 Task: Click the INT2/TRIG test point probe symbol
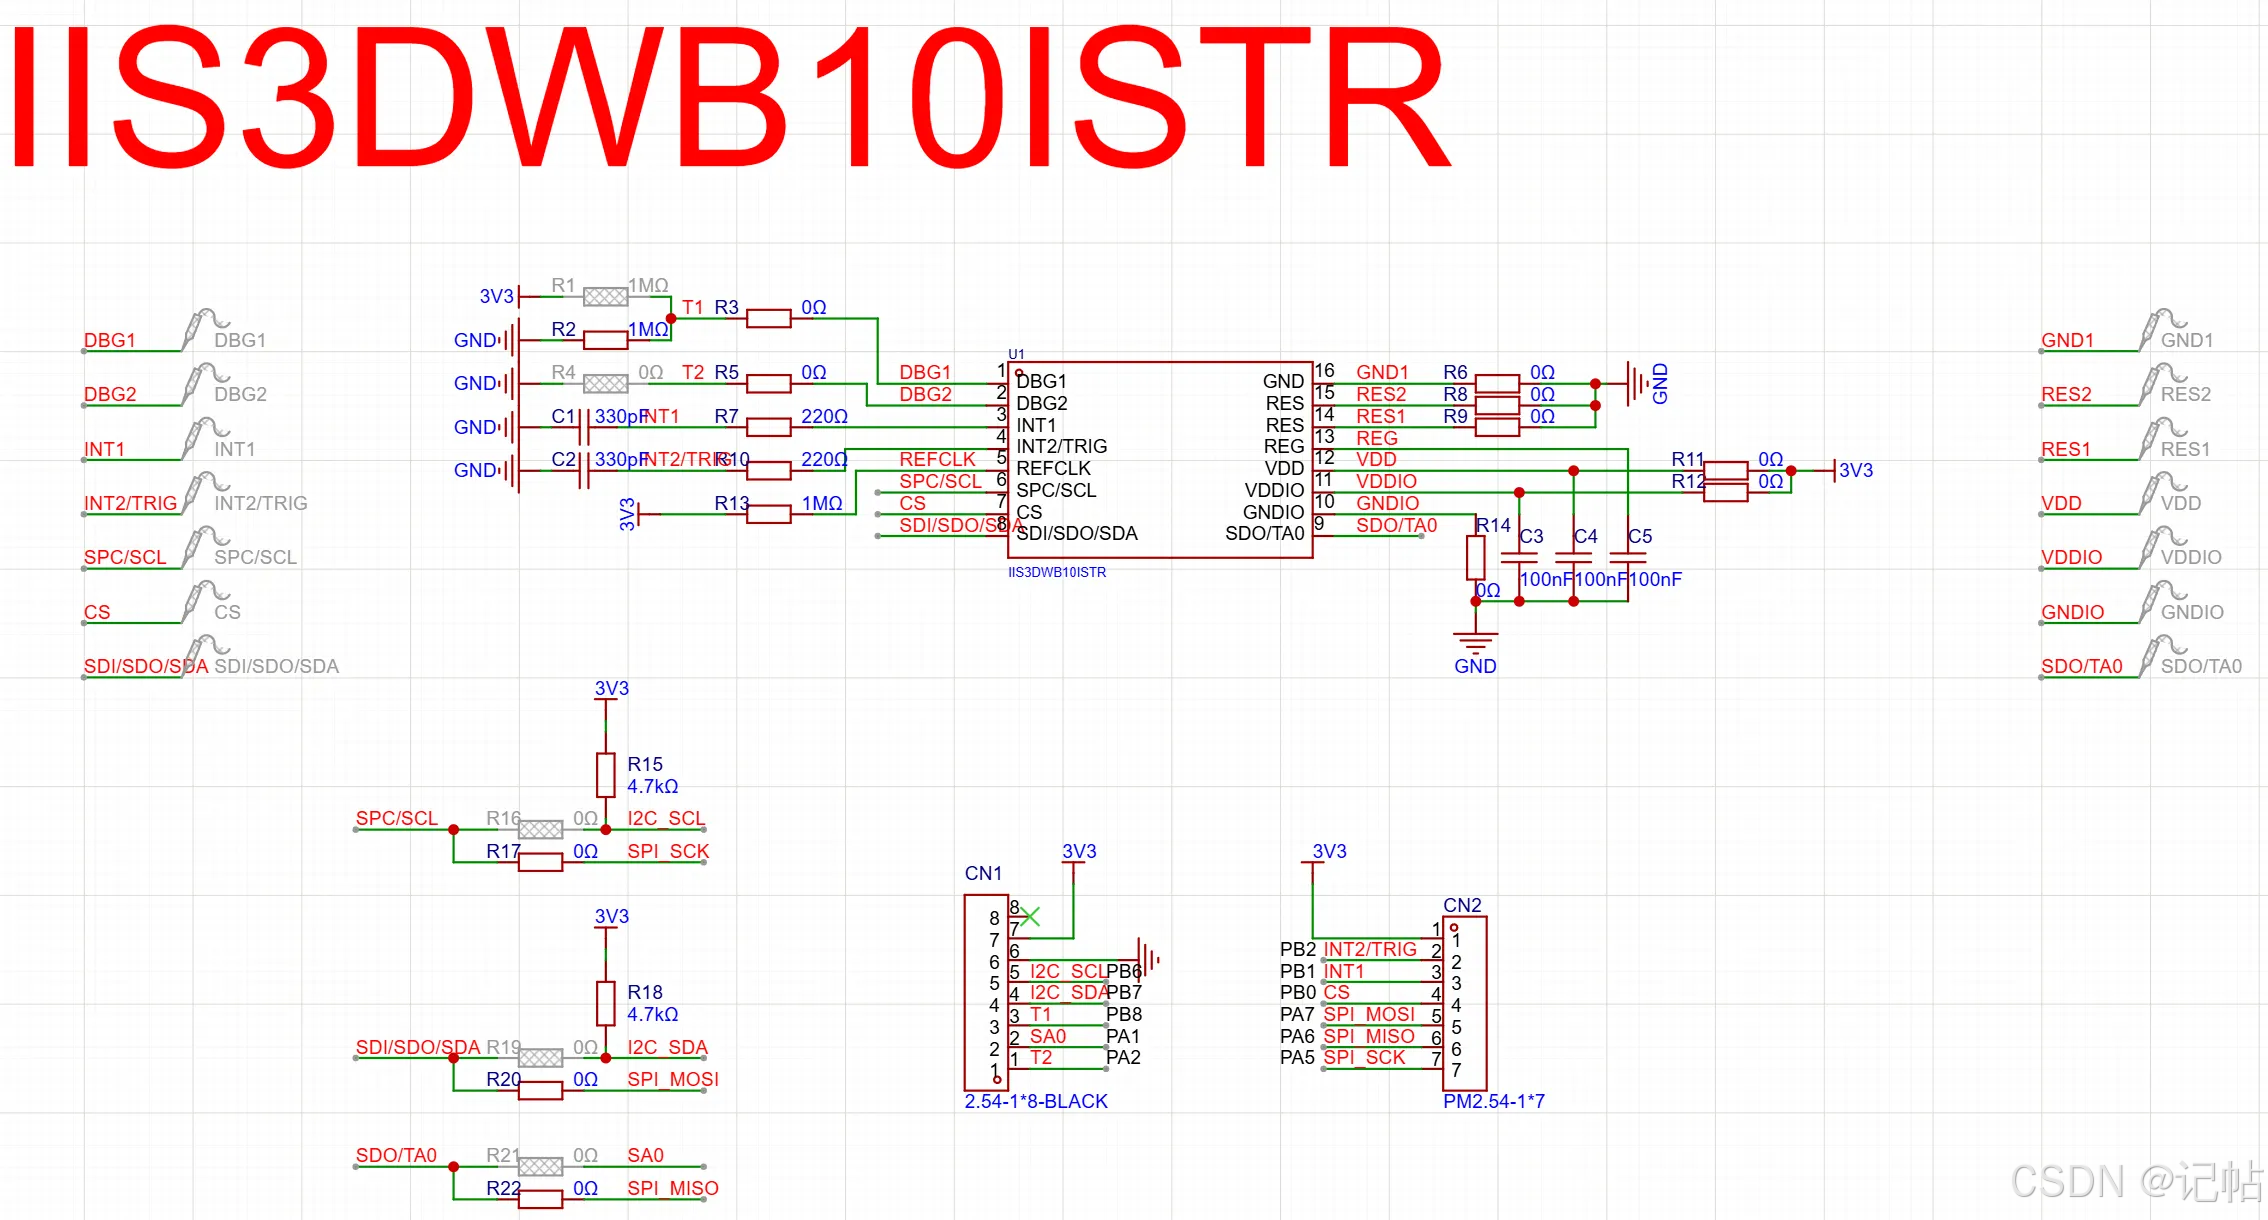coord(205,491)
